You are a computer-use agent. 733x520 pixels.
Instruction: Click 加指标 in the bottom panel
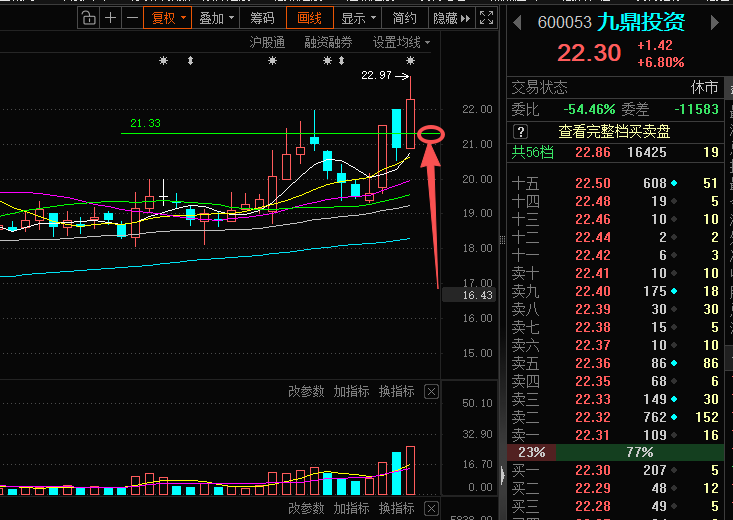pos(352,508)
